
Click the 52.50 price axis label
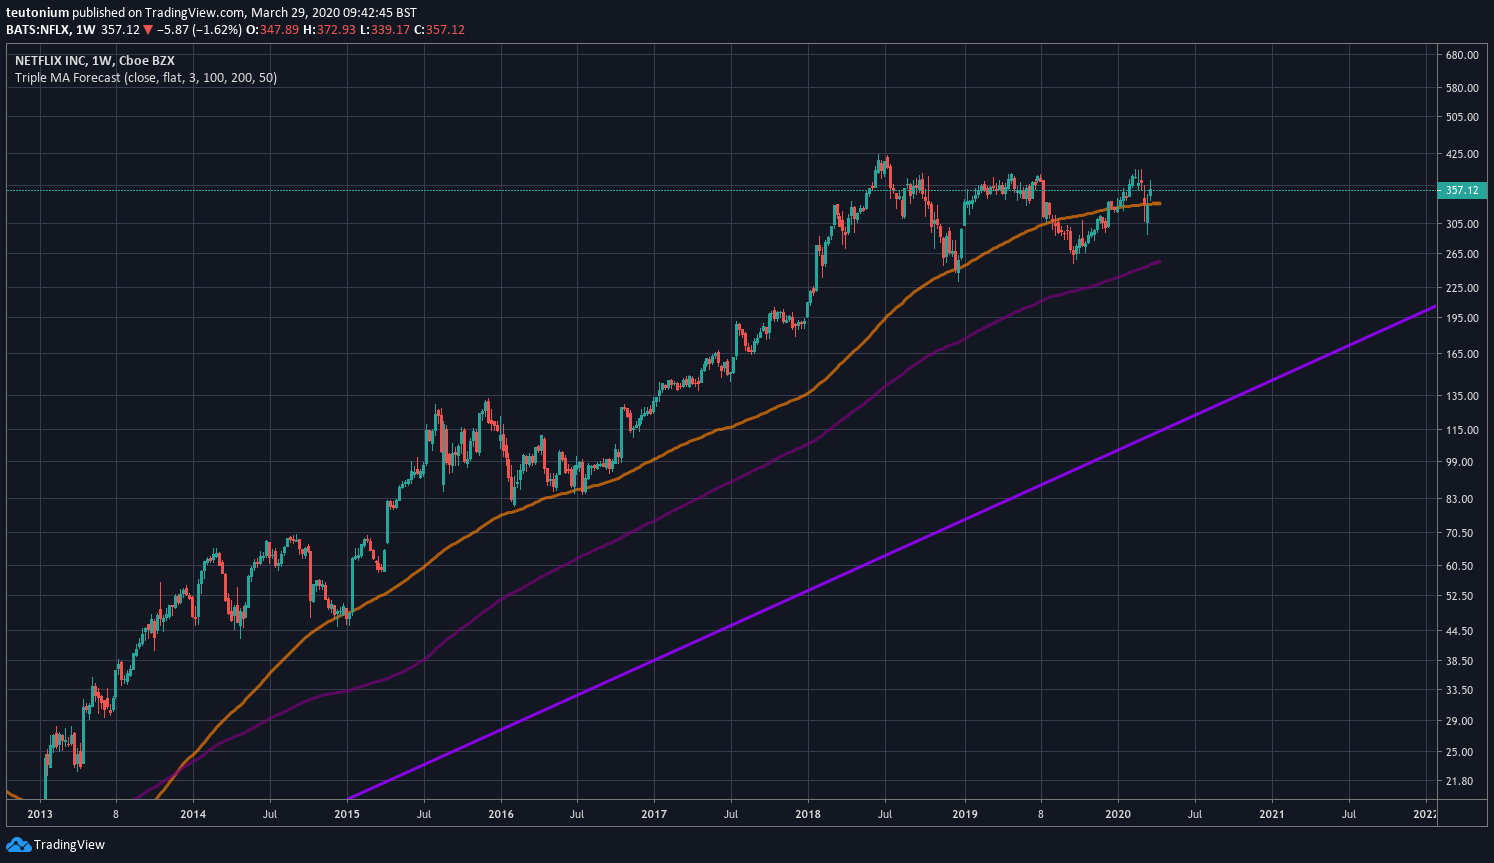click(x=1460, y=596)
